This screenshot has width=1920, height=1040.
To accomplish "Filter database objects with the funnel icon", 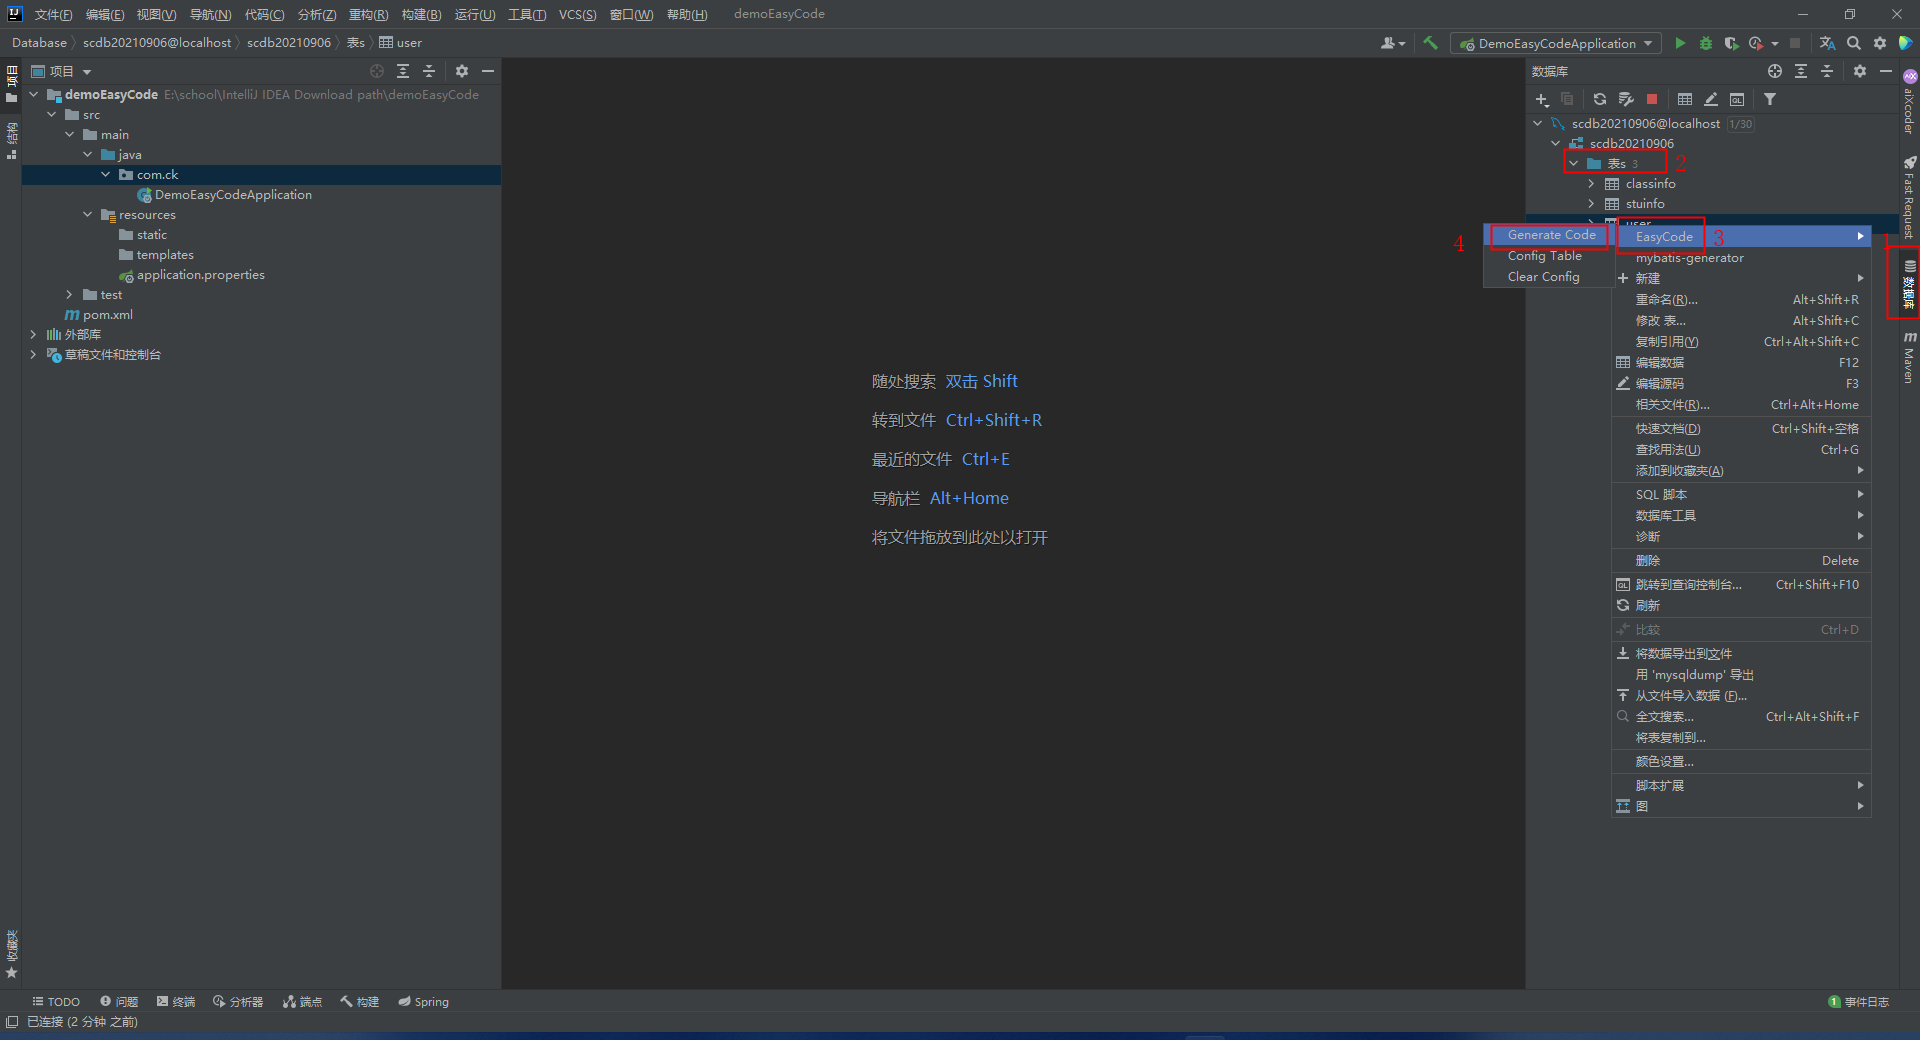I will [1770, 100].
